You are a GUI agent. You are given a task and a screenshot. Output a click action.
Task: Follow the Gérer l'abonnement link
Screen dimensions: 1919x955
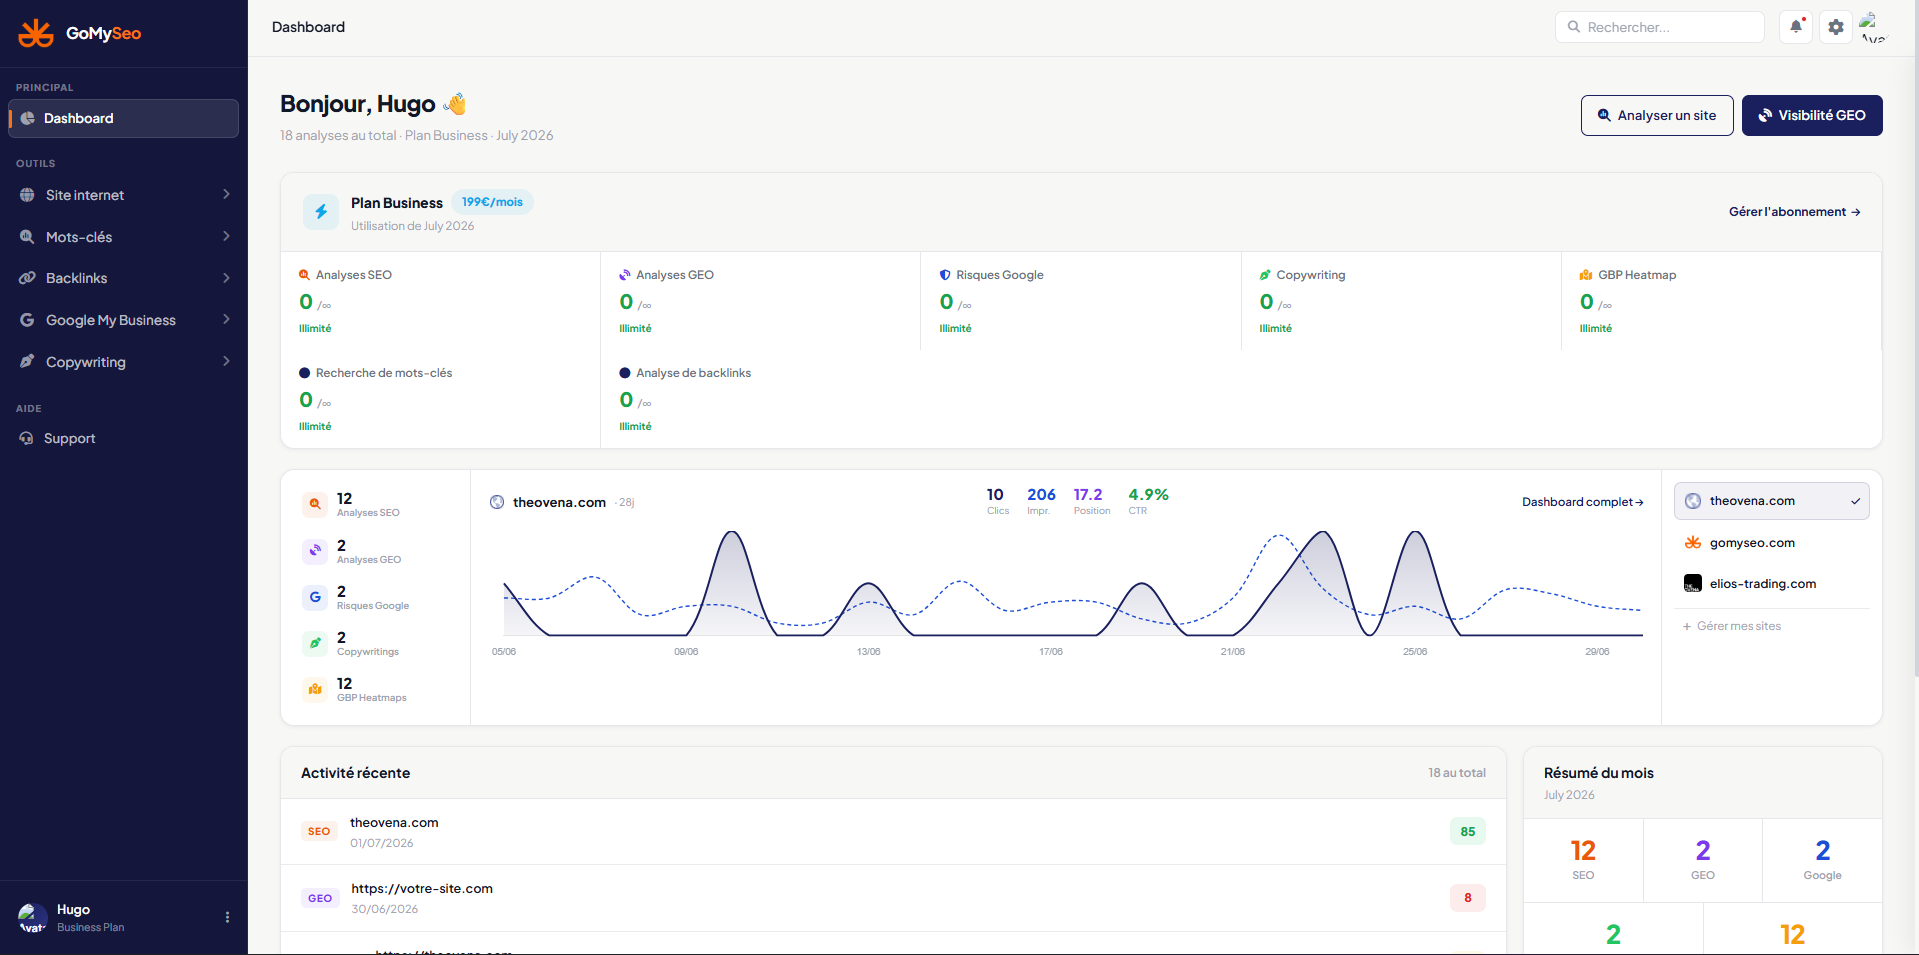[1794, 212]
